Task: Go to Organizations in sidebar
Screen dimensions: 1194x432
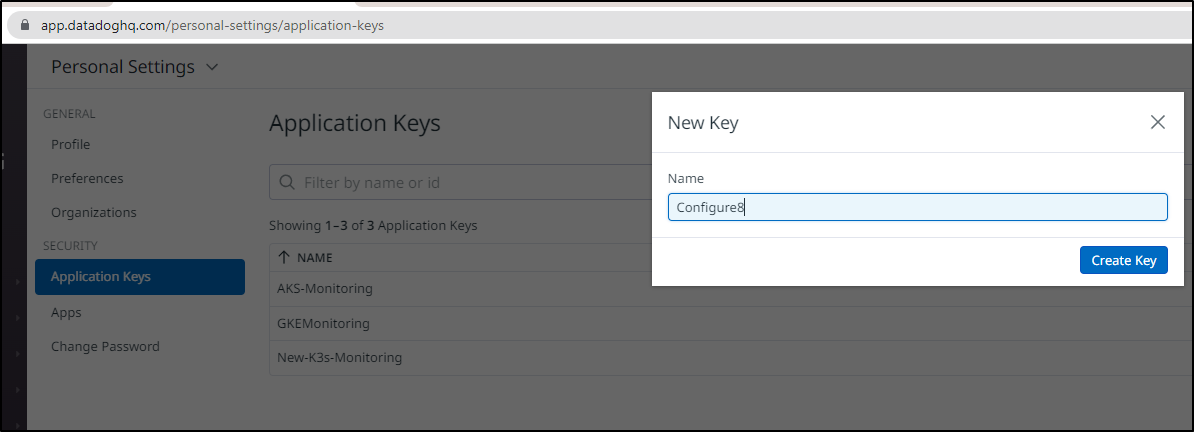Action: click(94, 212)
